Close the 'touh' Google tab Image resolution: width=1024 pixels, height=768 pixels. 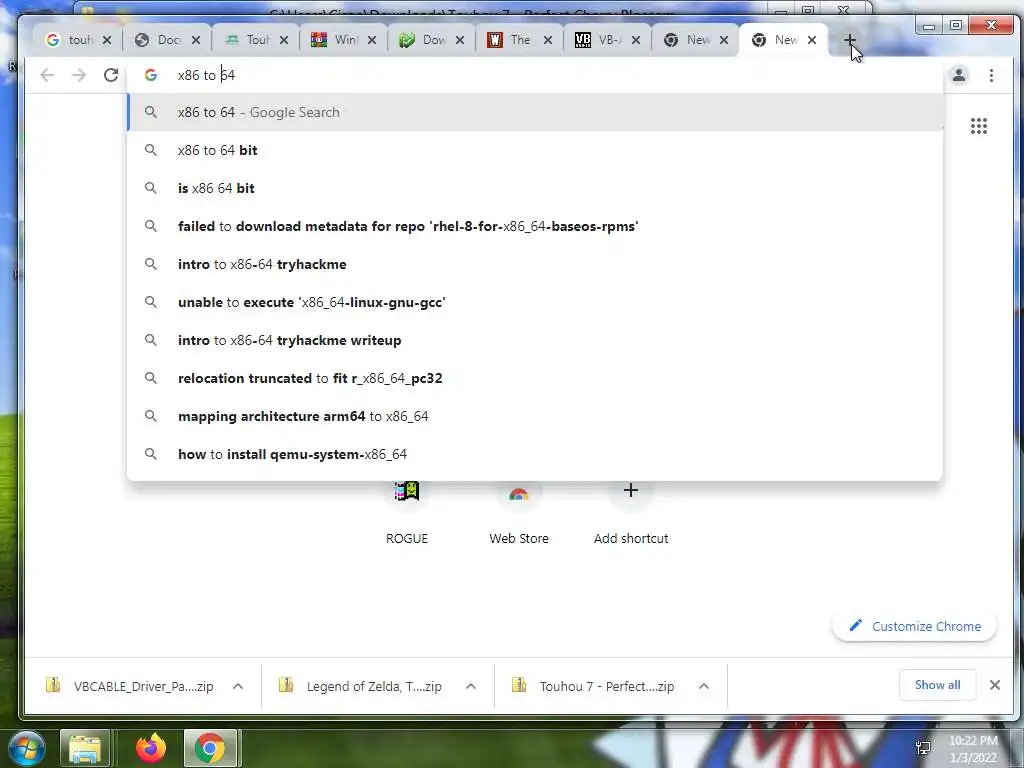point(107,40)
